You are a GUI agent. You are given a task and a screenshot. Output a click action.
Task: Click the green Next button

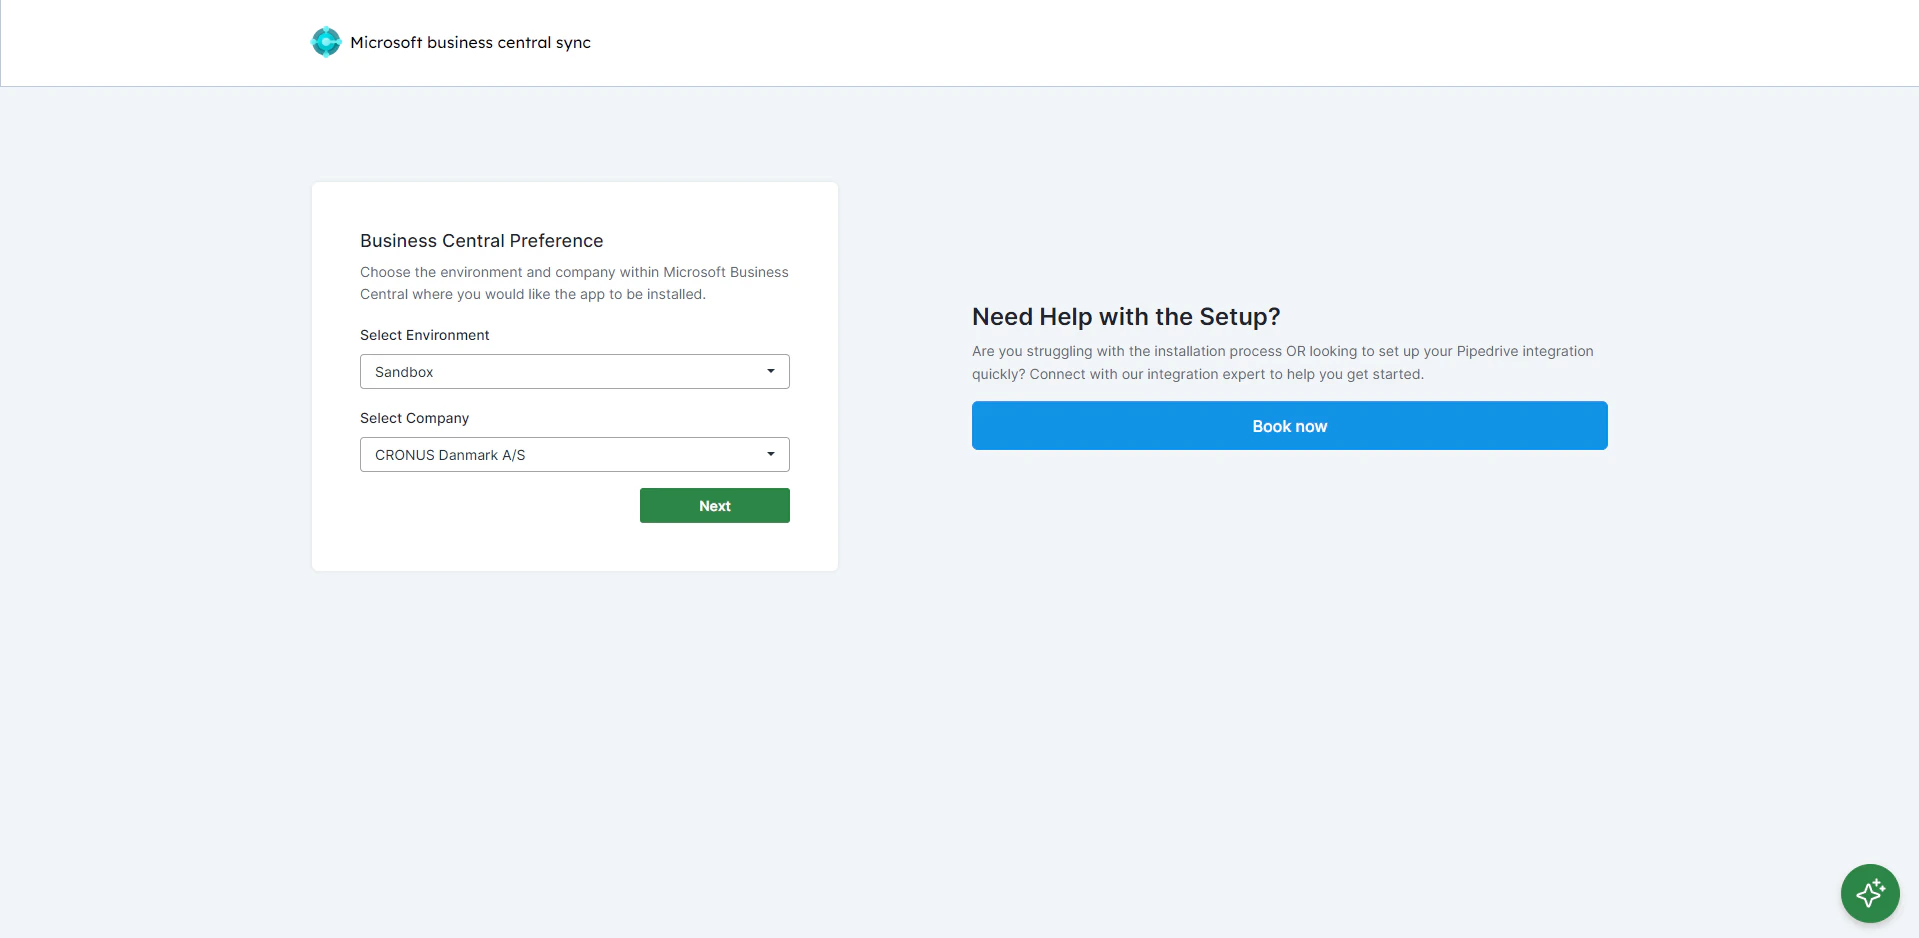[715, 506]
